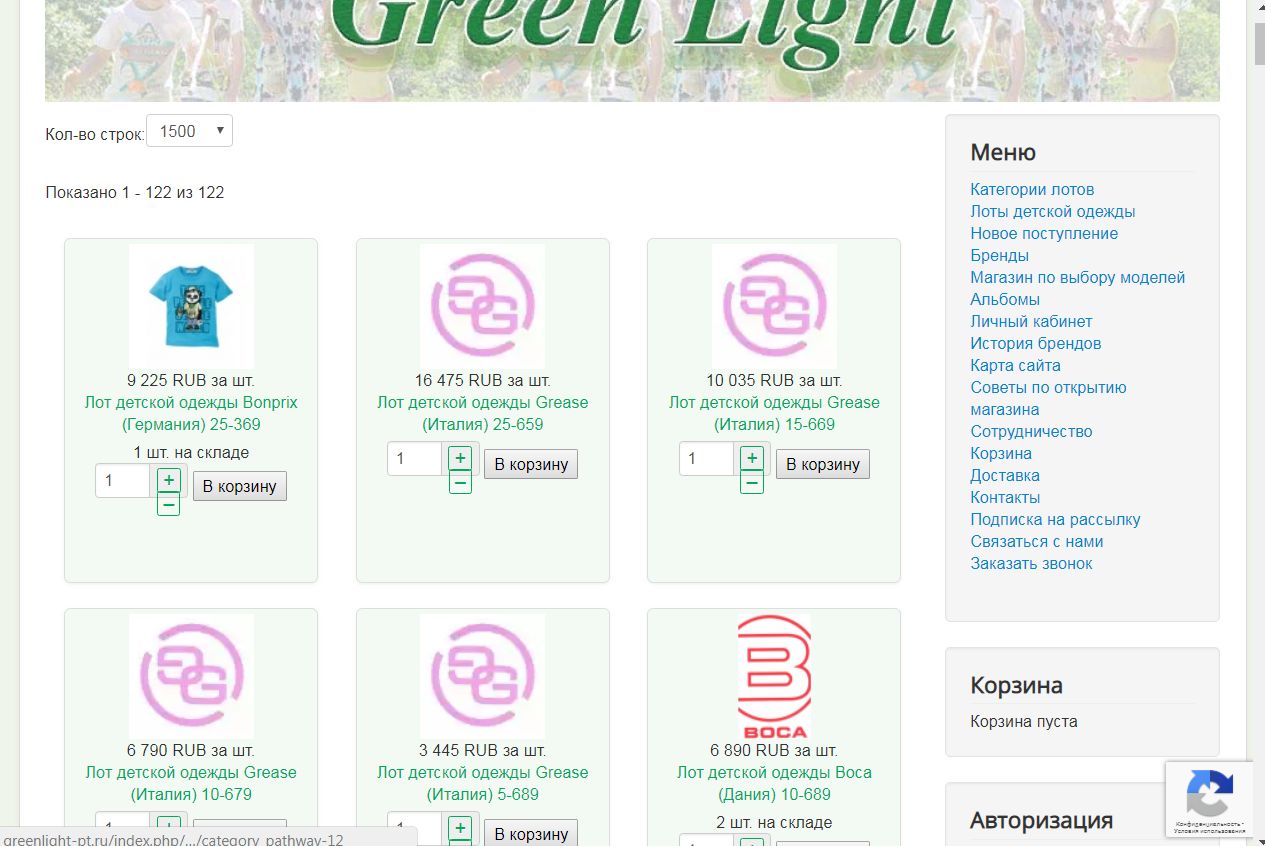1265x846 pixels.
Task: Open Корзина link in the menu
Action: (1001, 453)
